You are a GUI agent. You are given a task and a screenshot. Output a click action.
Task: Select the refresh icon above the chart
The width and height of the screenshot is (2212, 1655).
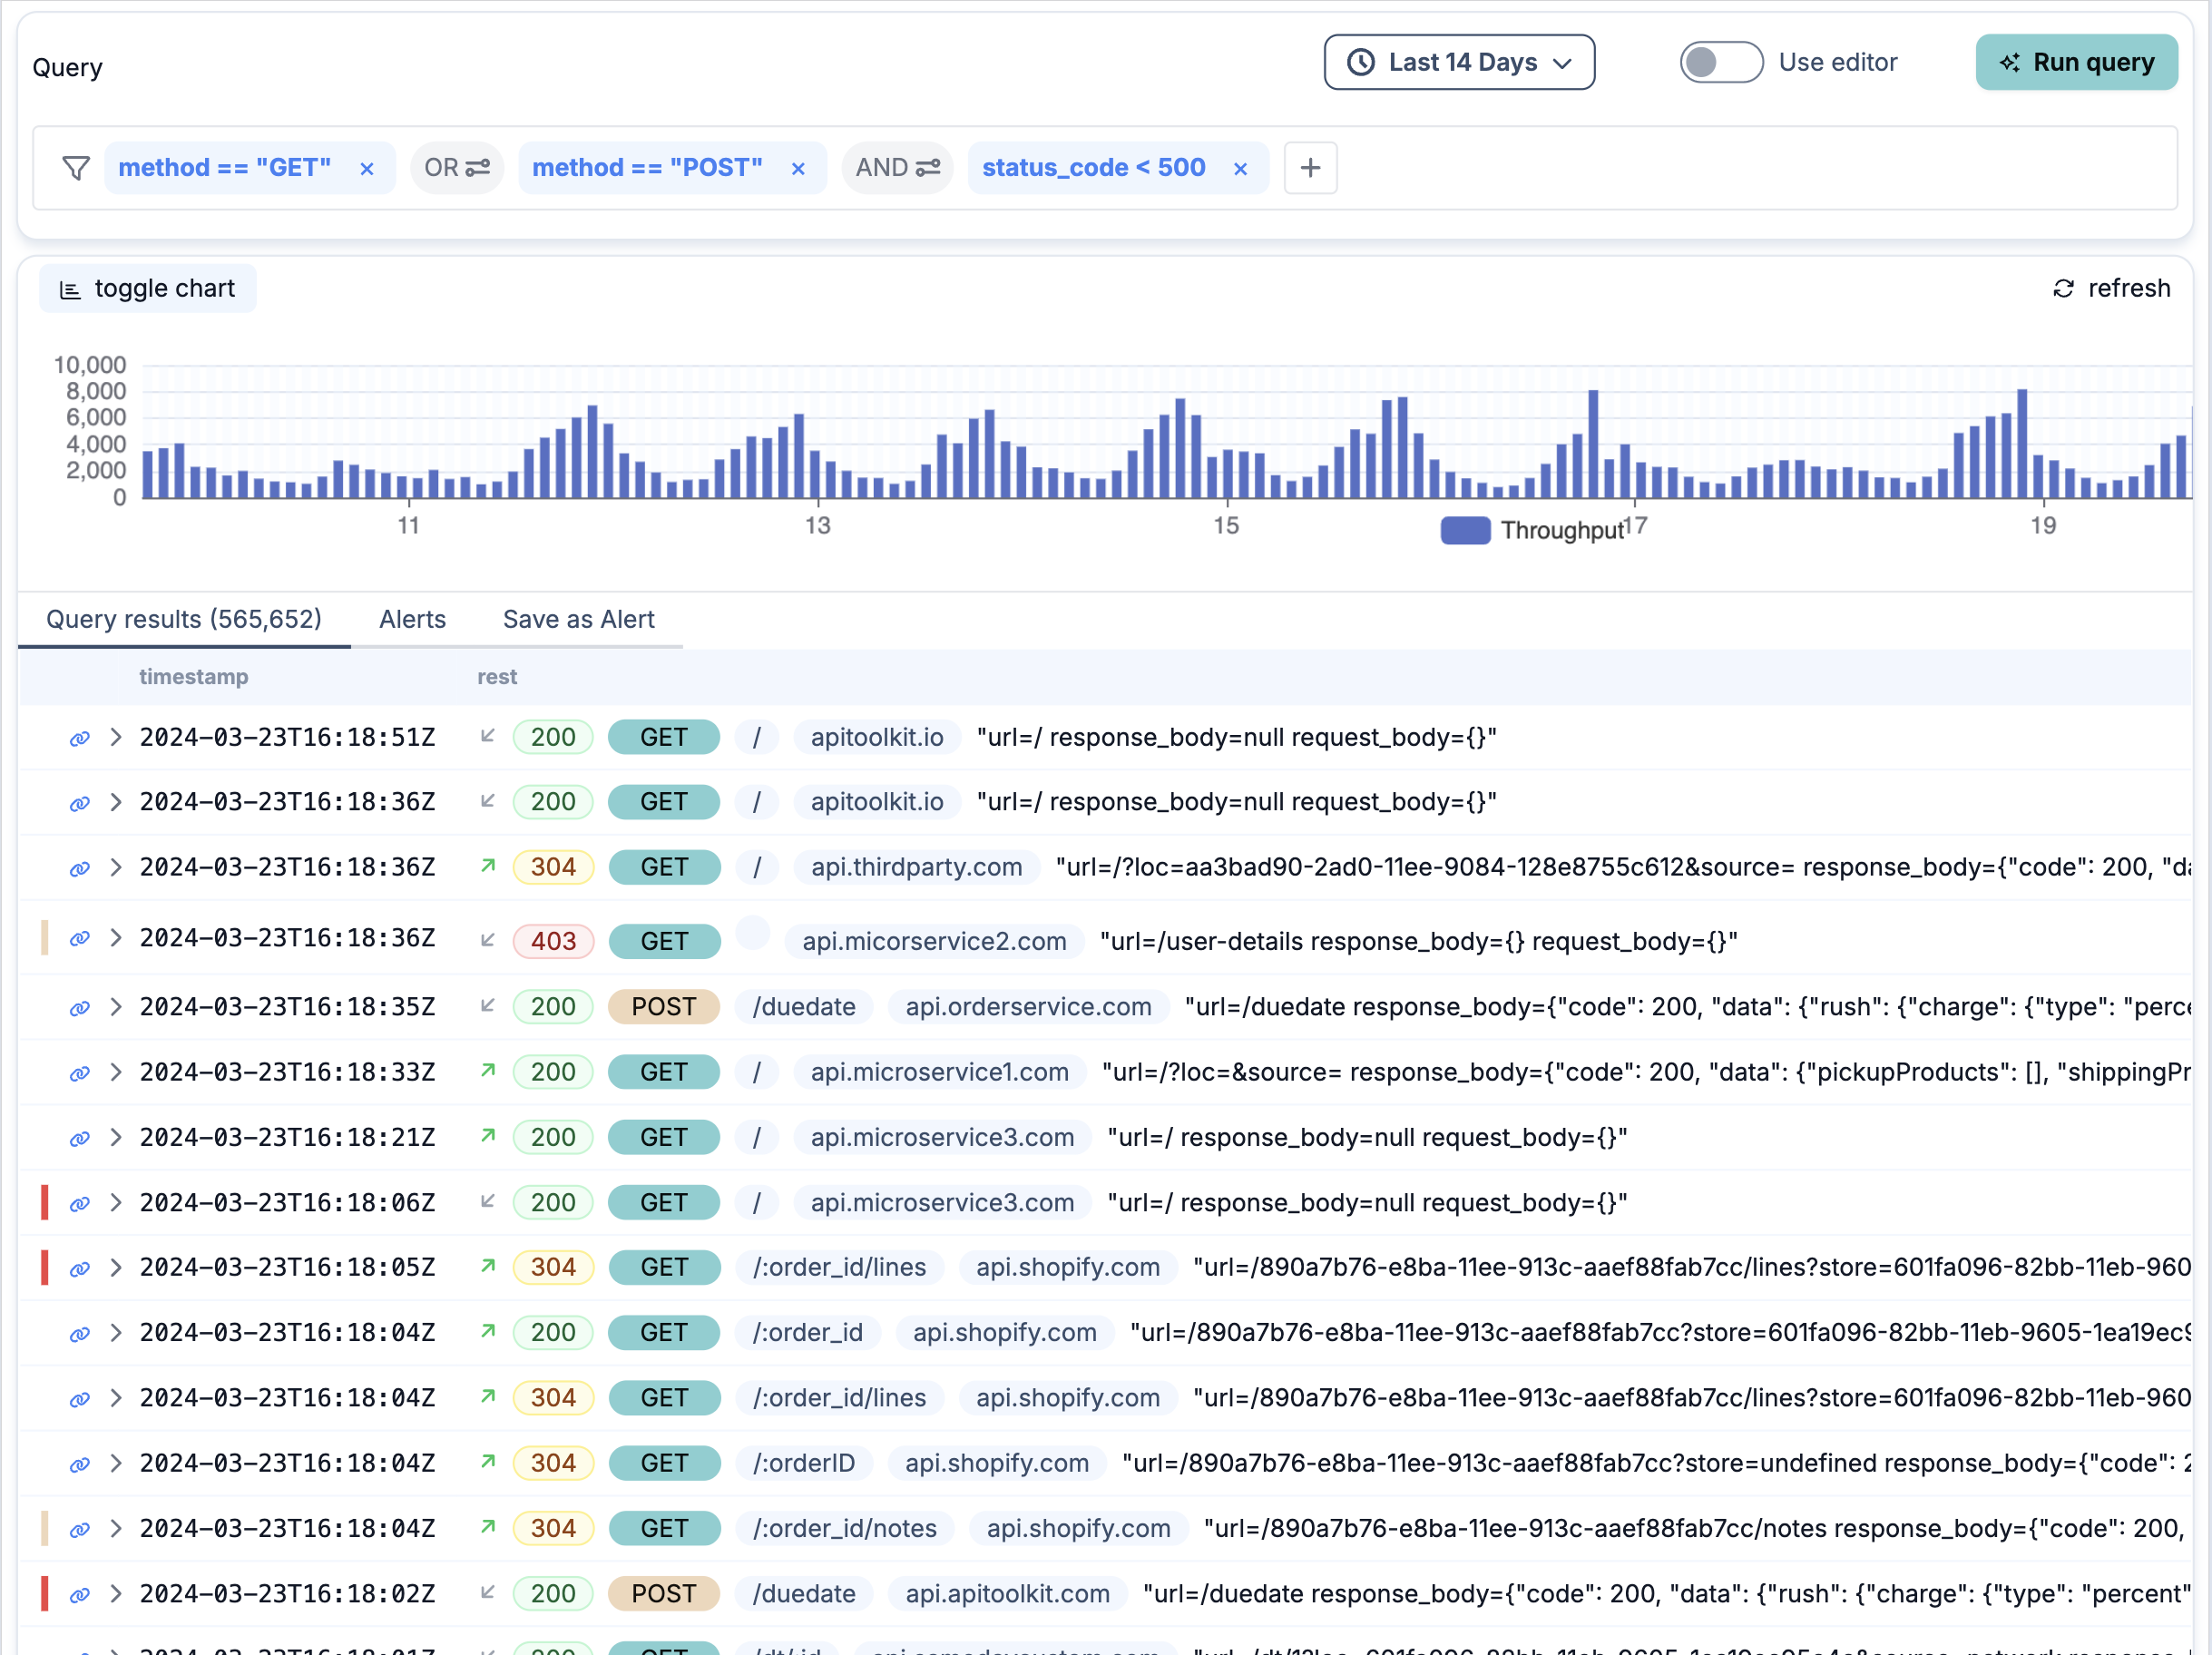click(x=2063, y=288)
